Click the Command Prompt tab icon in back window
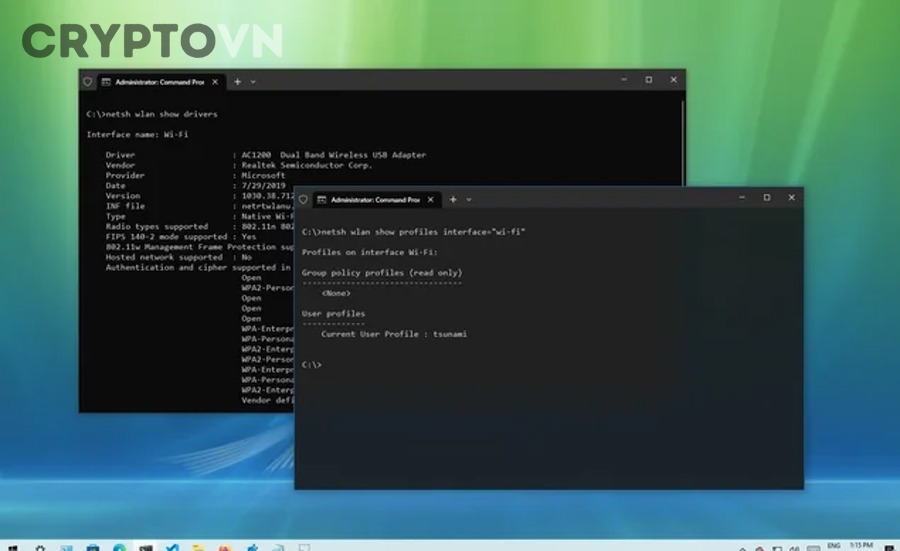The width and height of the screenshot is (900, 551). point(106,82)
